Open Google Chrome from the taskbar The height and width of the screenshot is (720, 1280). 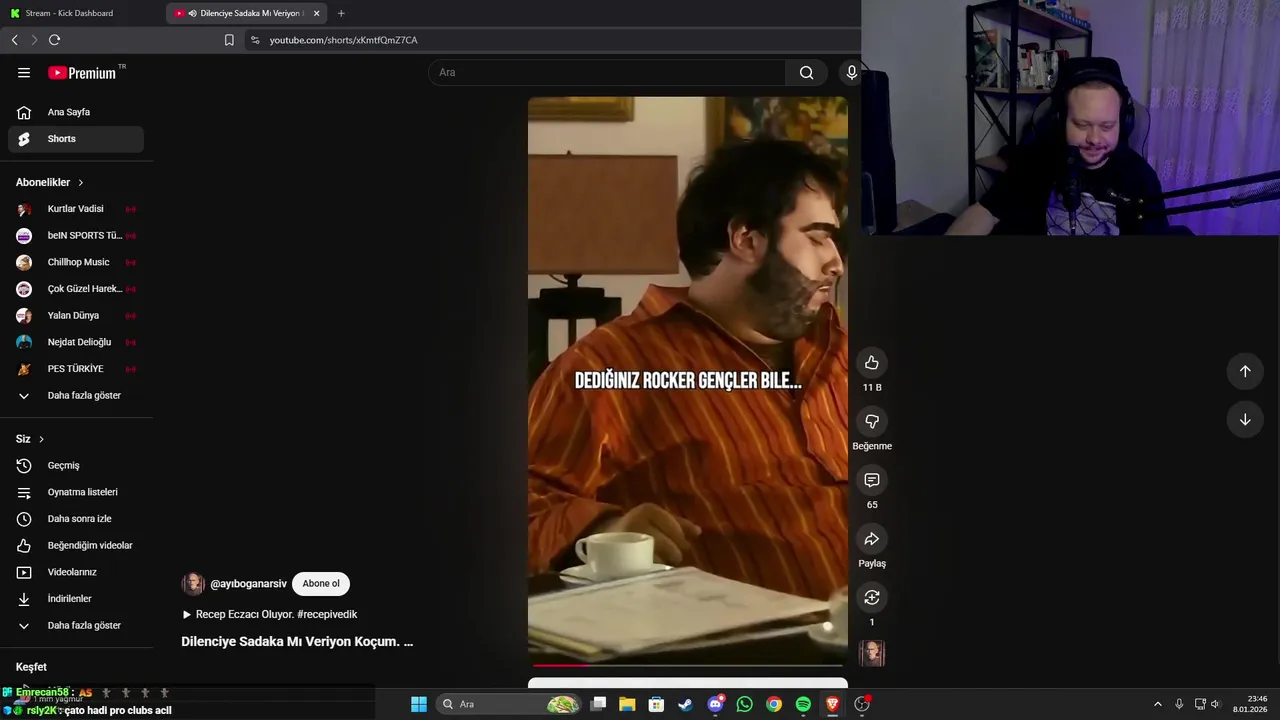(774, 704)
